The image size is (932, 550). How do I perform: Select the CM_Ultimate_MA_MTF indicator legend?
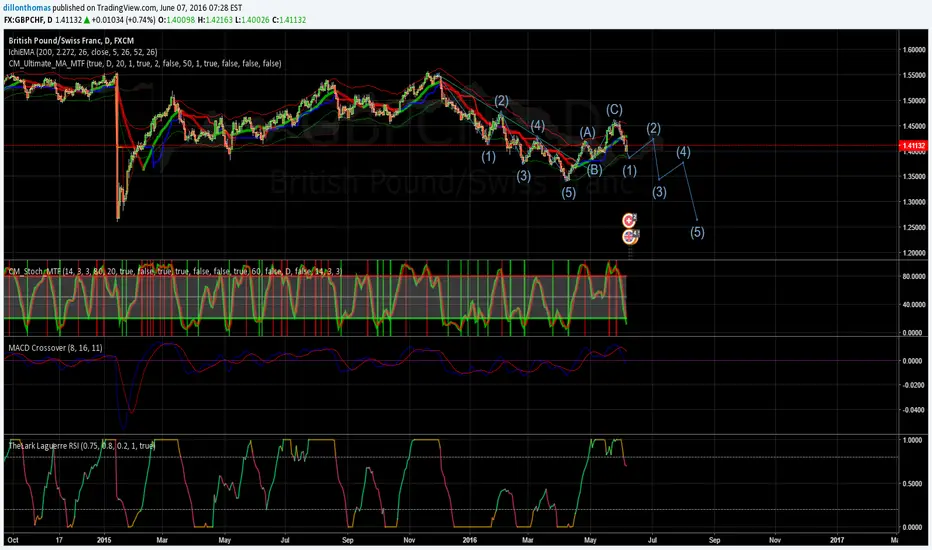point(144,64)
